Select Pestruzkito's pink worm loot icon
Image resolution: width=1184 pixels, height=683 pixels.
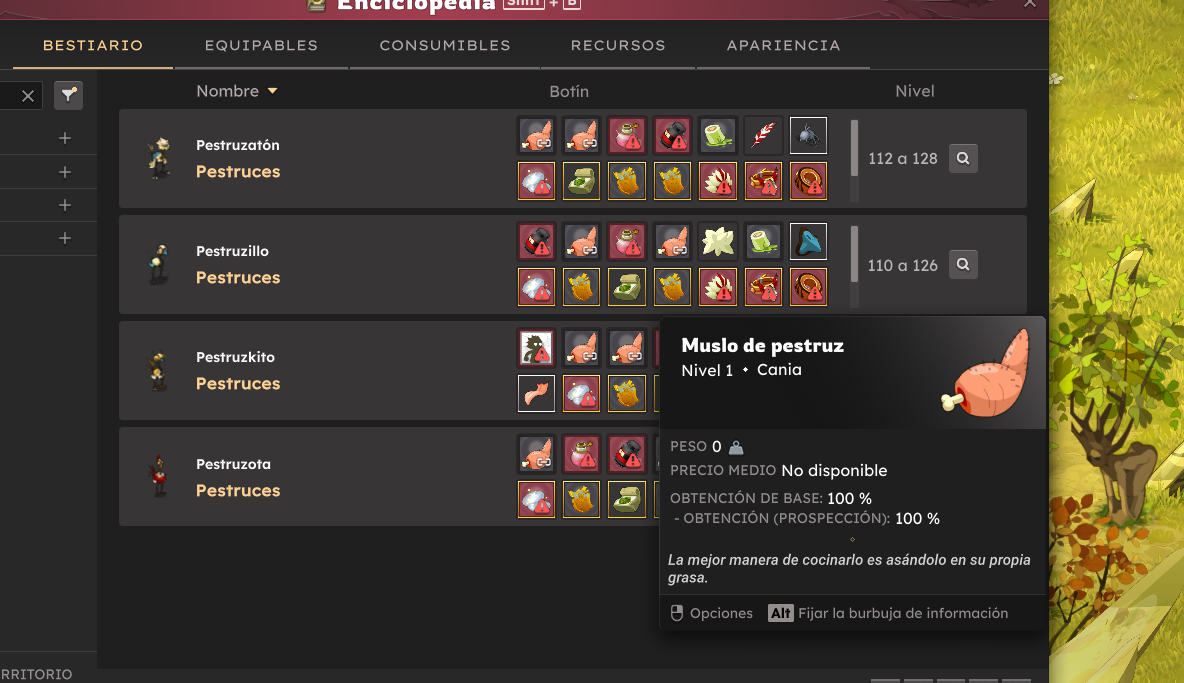click(536, 393)
